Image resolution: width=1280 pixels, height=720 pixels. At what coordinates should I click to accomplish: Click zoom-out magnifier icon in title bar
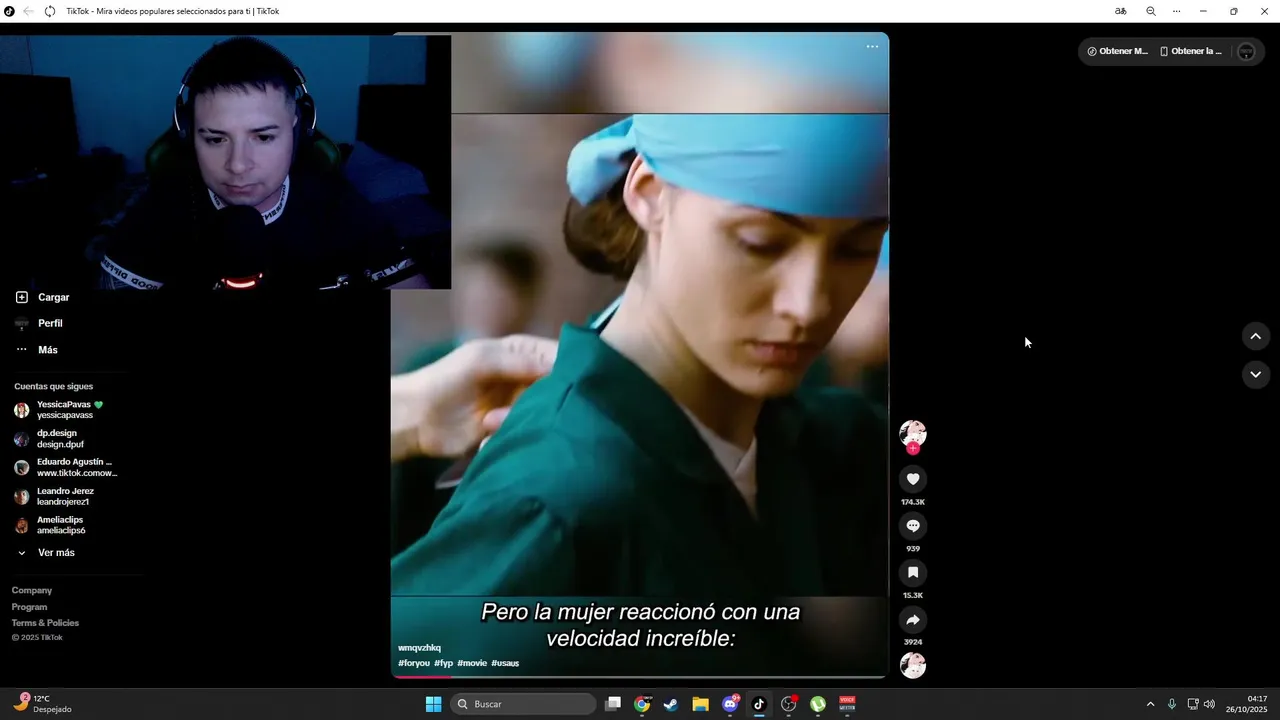[1150, 11]
